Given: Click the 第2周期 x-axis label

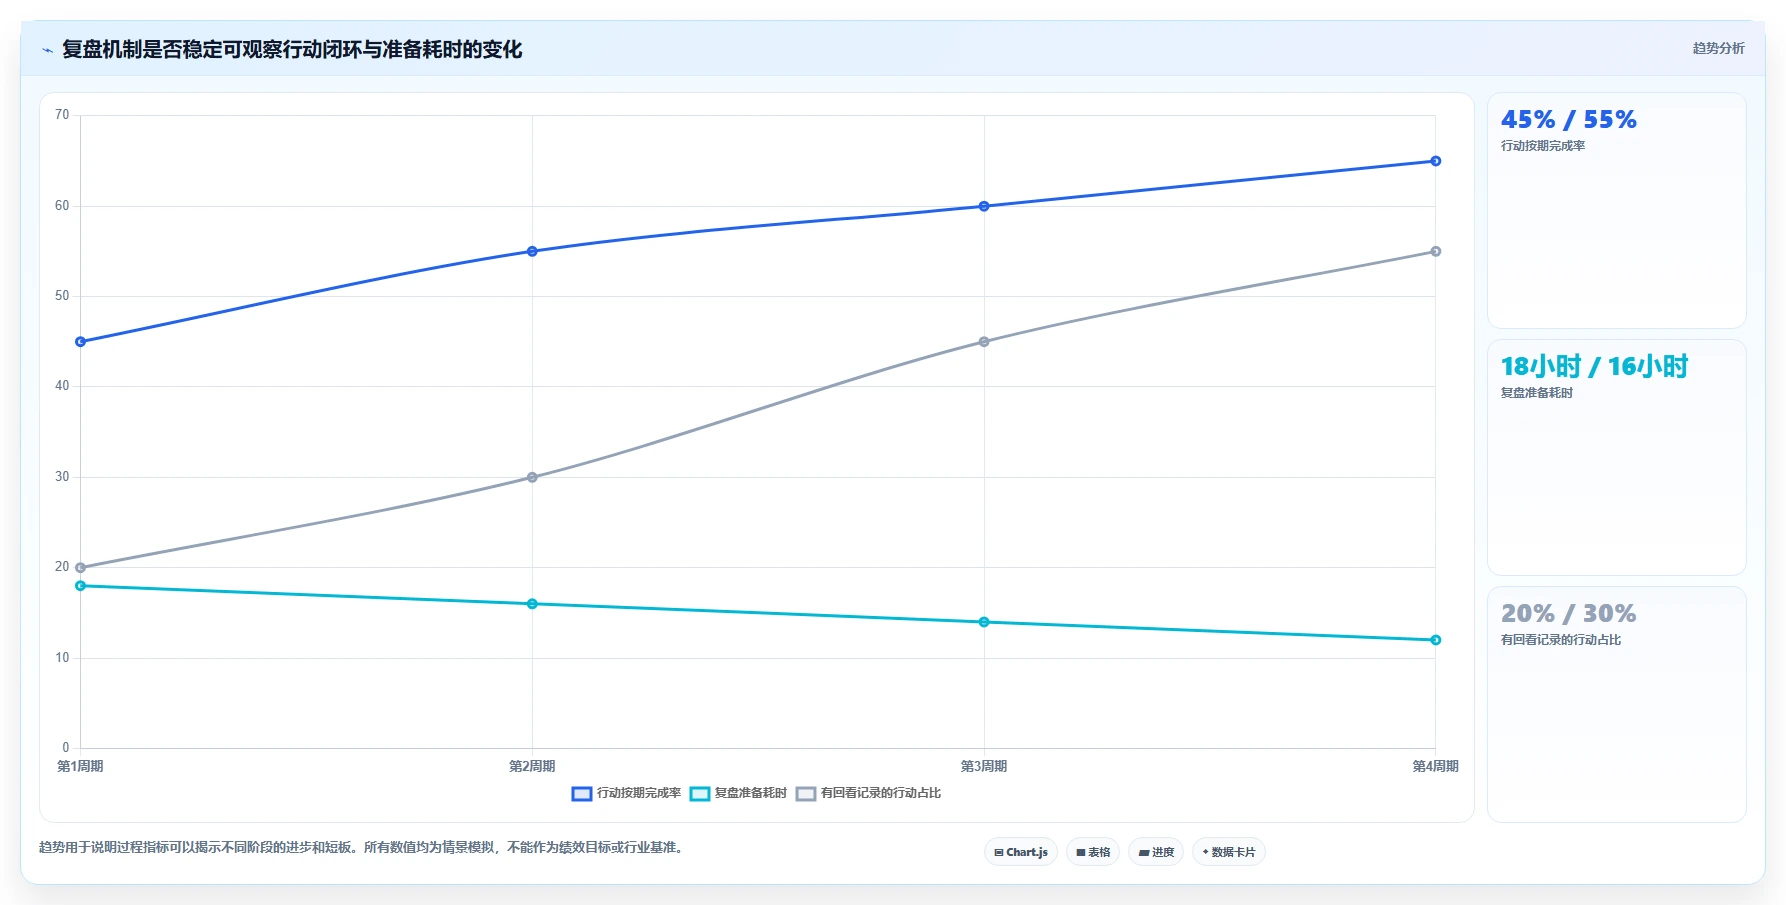Looking at the screenshot, I should tap(532, 766).
